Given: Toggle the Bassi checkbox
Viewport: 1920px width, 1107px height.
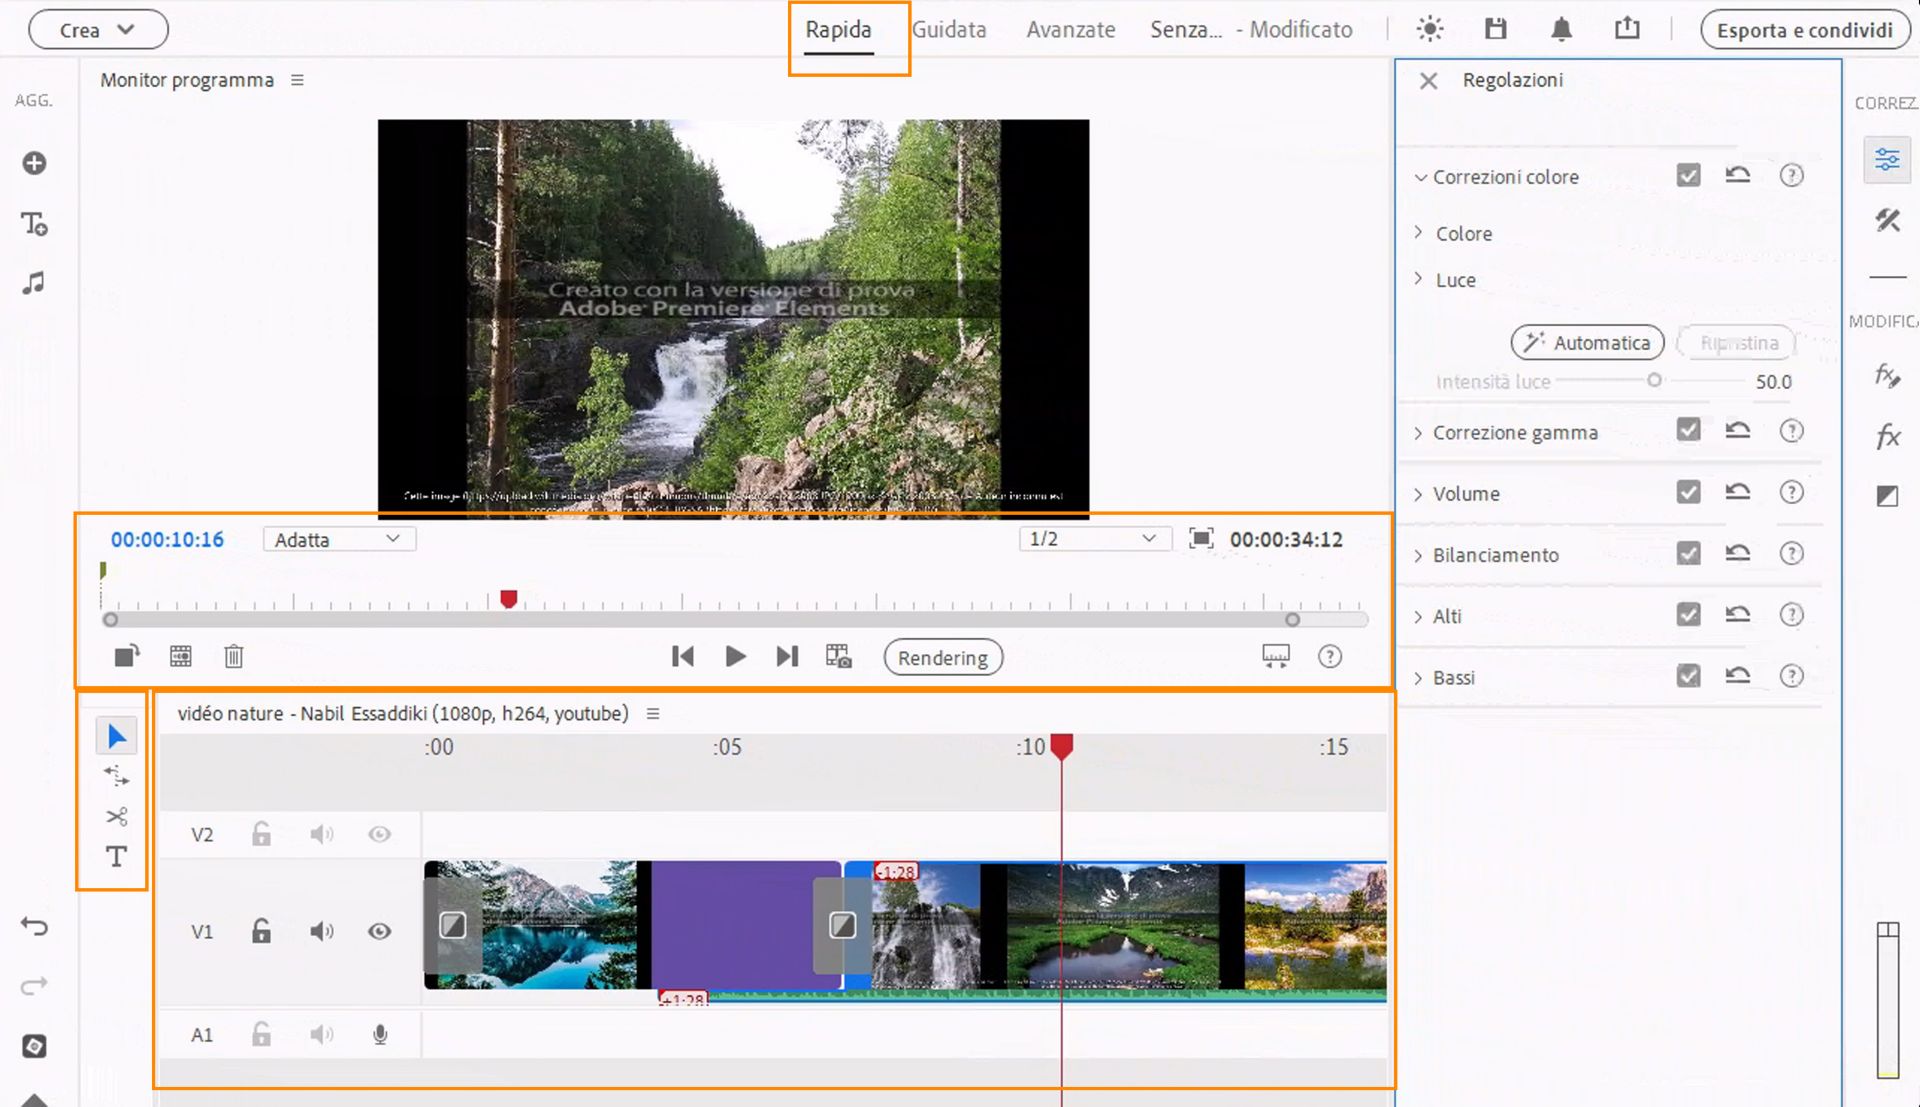Looking at the screenshot, I should pyautogui.click(x=1688, y=676).
